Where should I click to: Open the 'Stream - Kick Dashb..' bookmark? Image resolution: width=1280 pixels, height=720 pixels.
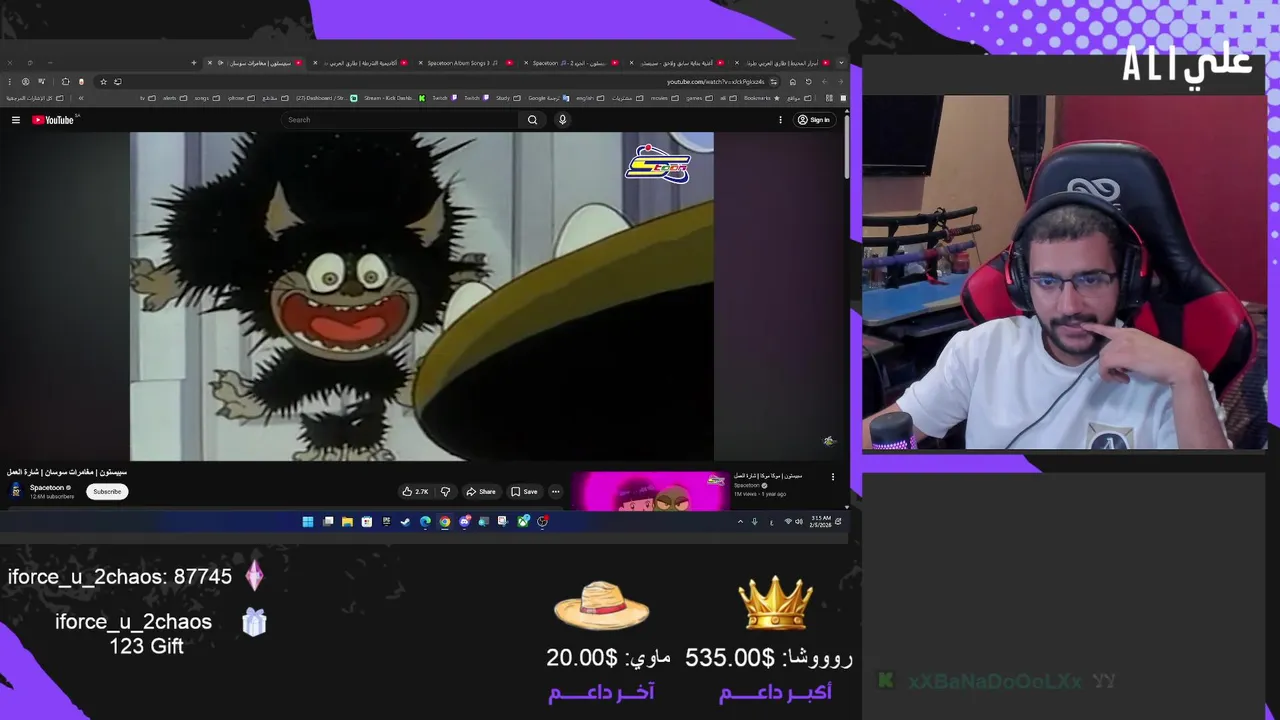(x=394, y=98)
